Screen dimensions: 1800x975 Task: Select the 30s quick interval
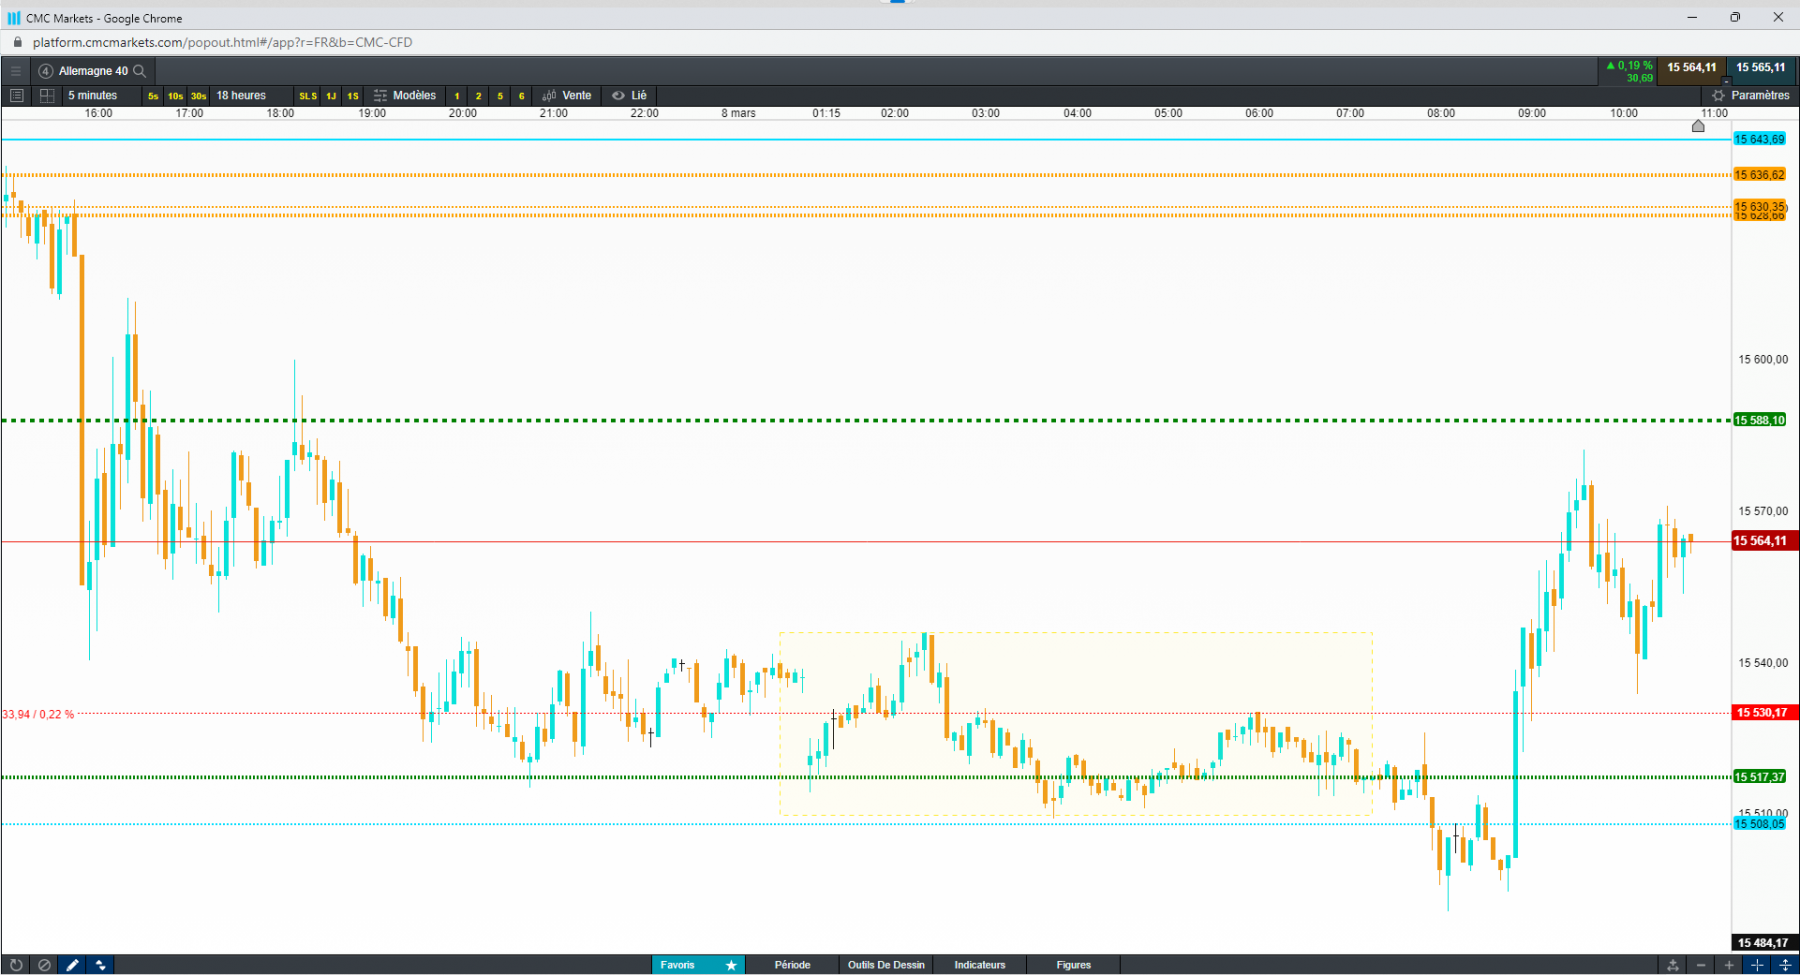click(199, 96)
